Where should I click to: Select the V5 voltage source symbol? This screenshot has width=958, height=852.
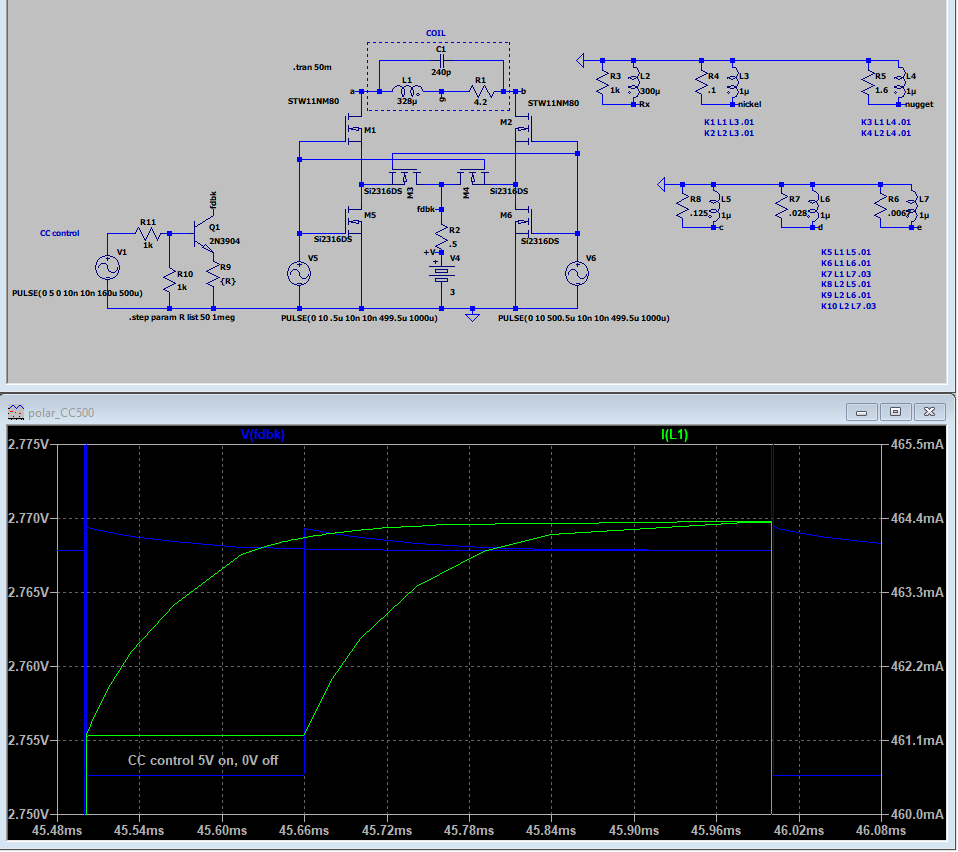point(298,272)
